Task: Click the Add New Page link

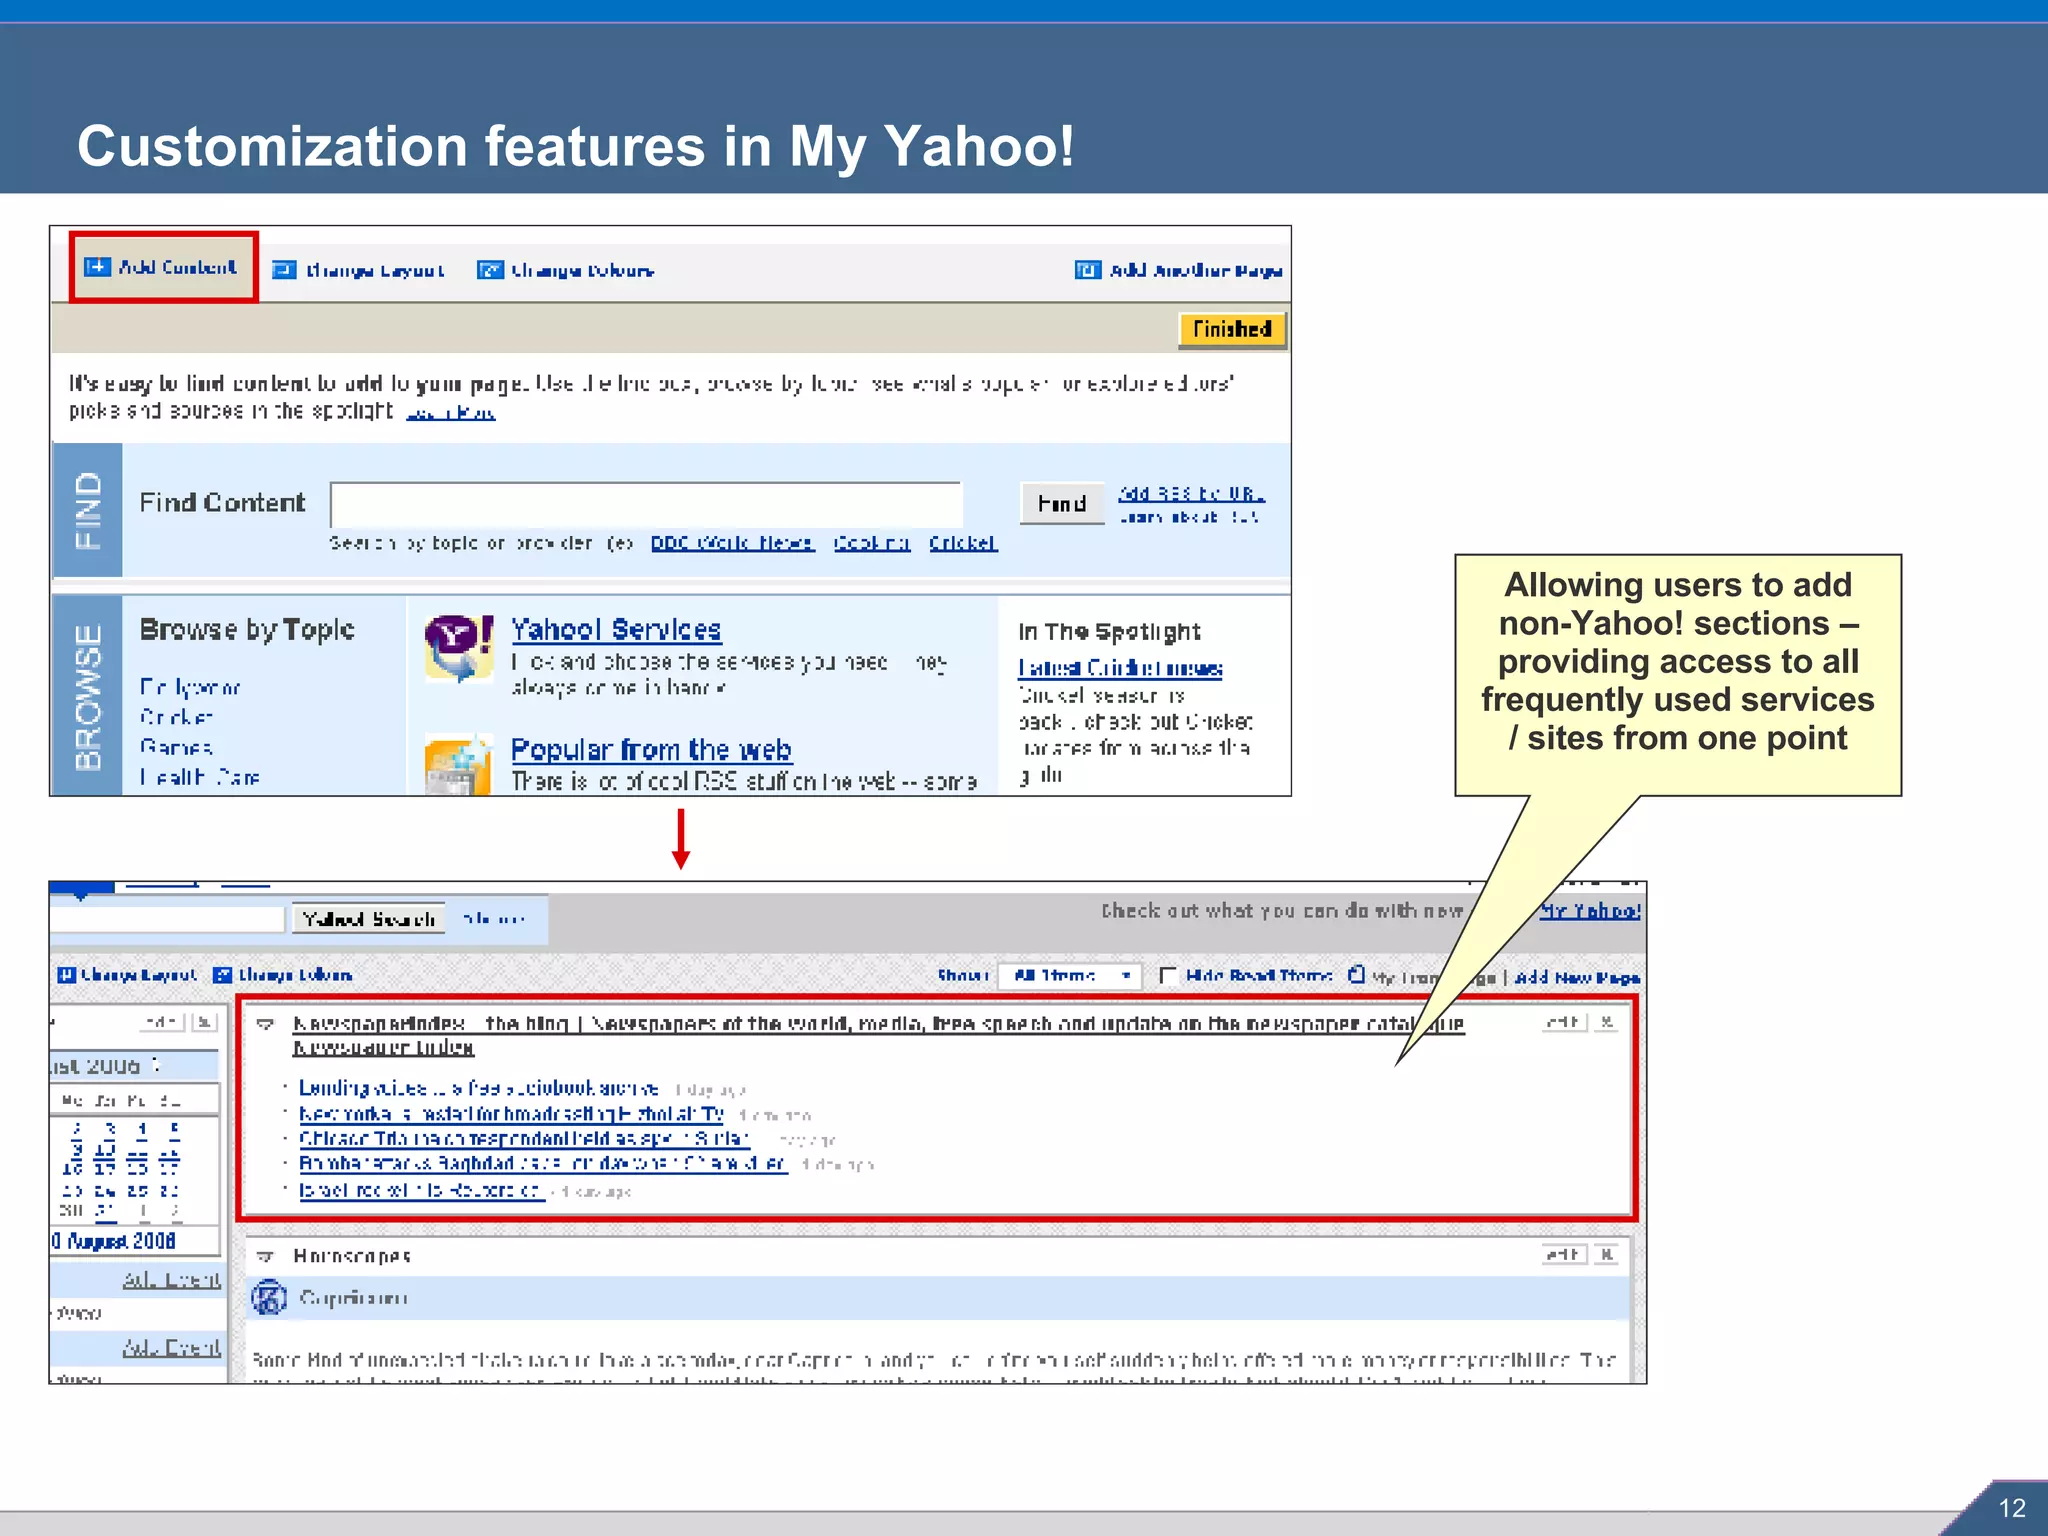Action: click(x=1577, y=977)
